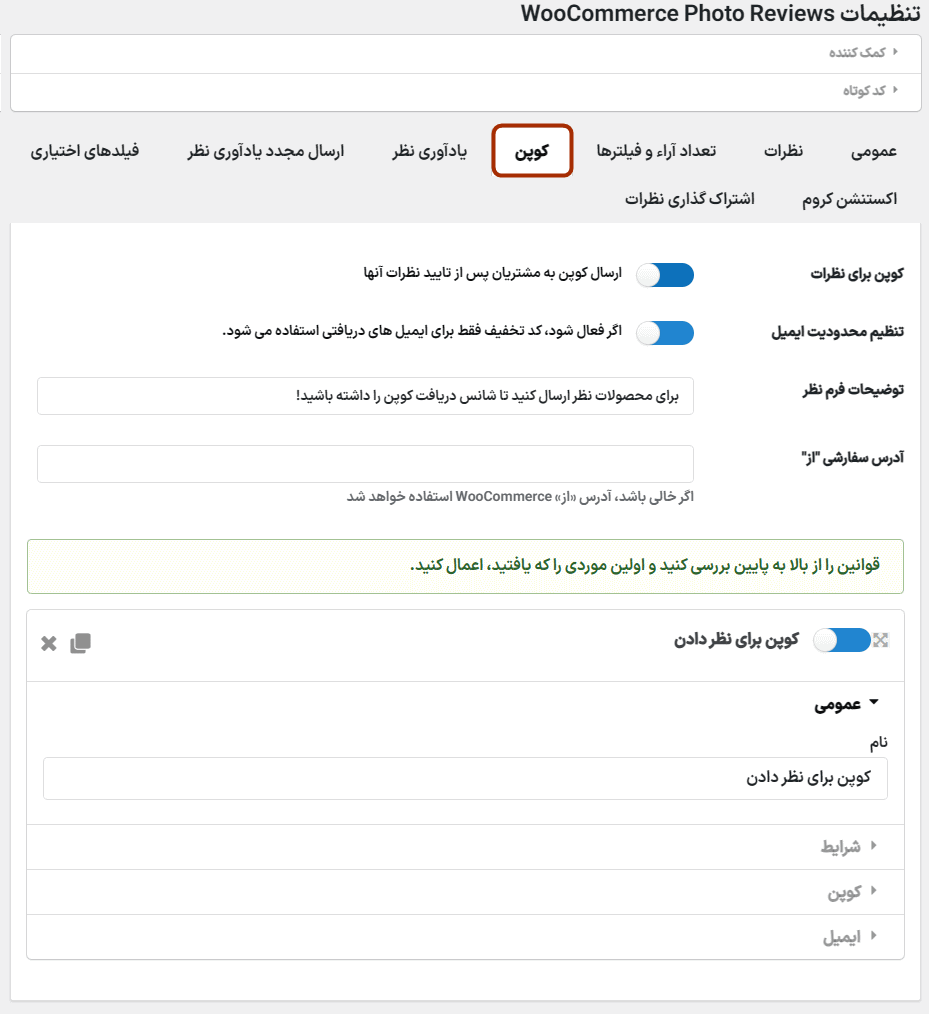Click the duplicate rule icon
Screen dimensions: 929x1014
point(80,643)
